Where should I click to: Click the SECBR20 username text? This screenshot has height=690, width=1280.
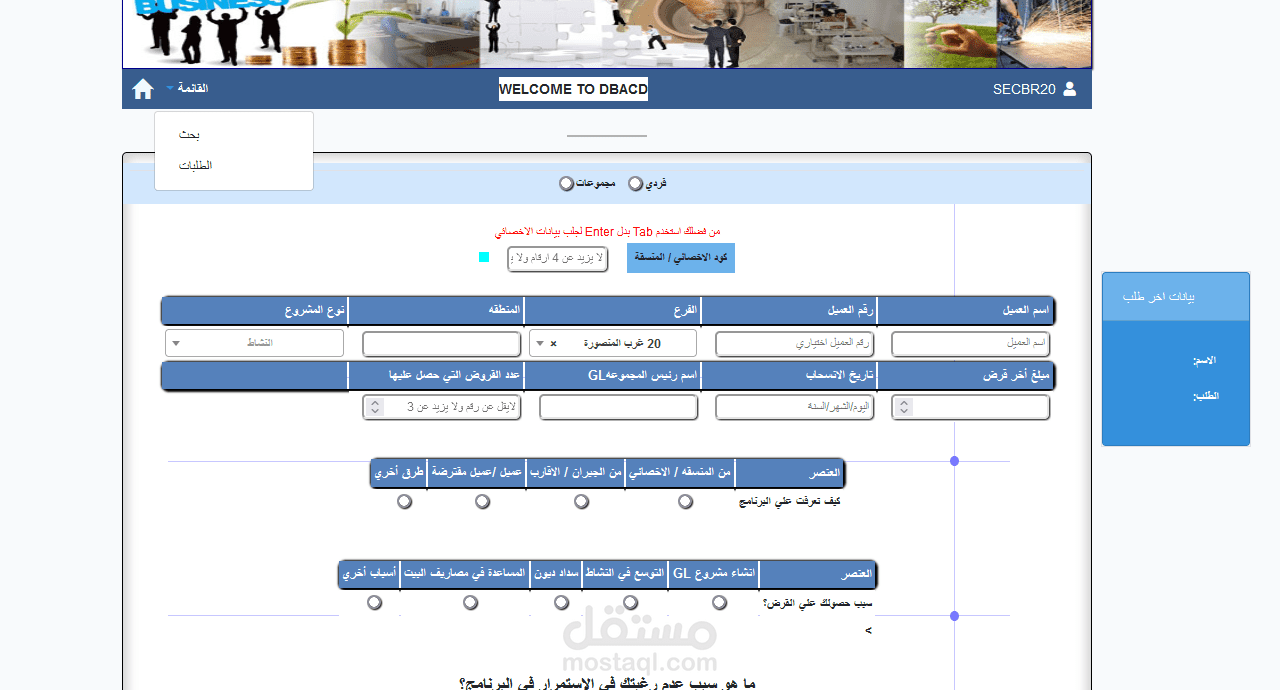coord(1024,89)
